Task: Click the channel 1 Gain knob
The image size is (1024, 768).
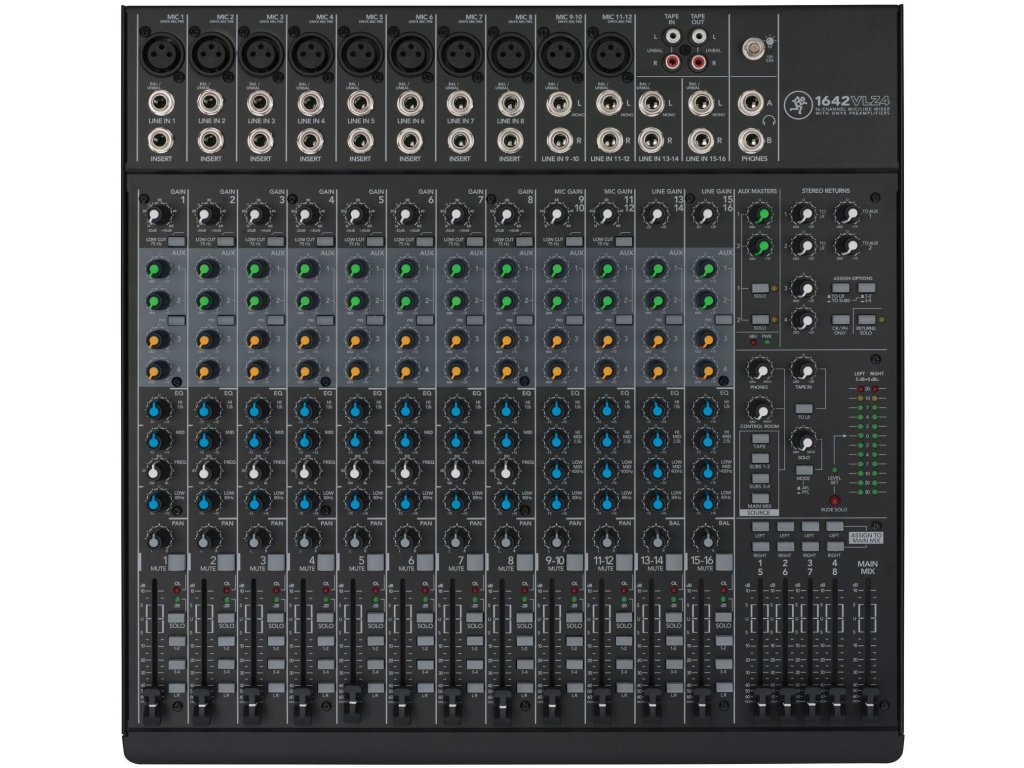Action: [x=155, y=214]
